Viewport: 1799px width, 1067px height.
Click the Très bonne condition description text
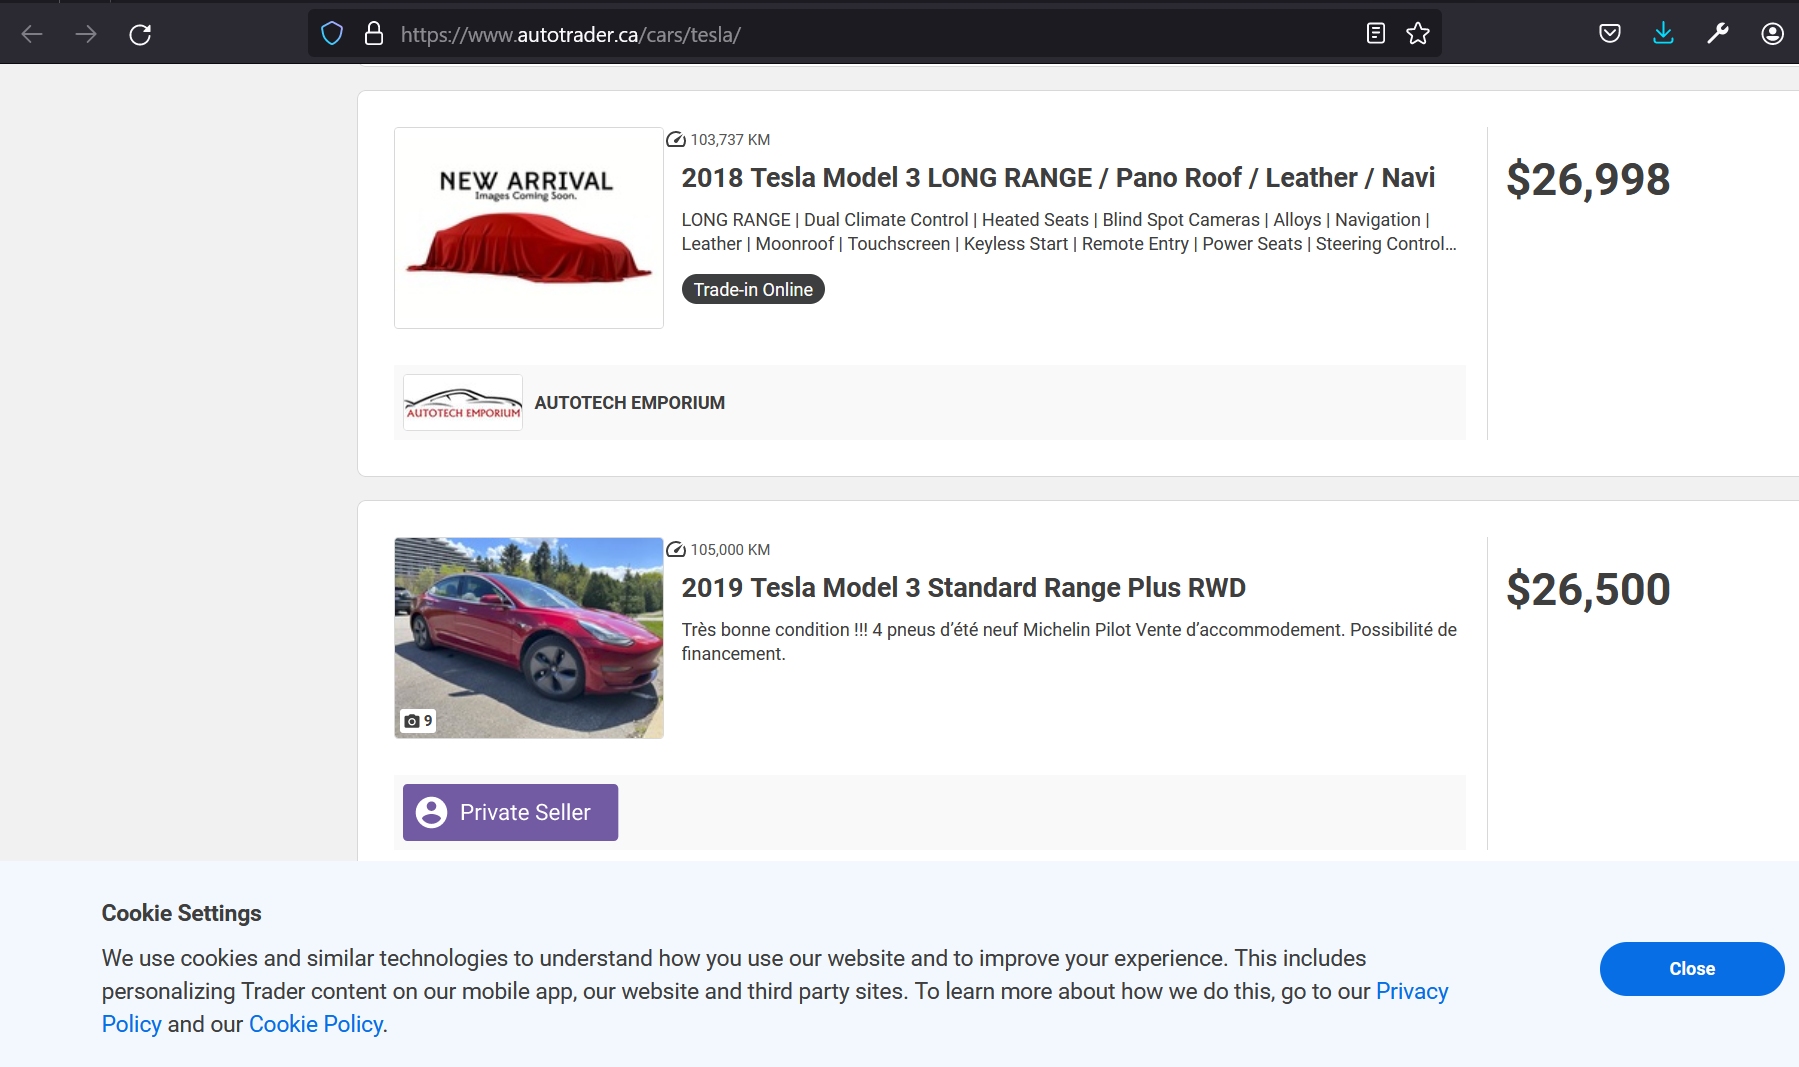point(1069,642)
